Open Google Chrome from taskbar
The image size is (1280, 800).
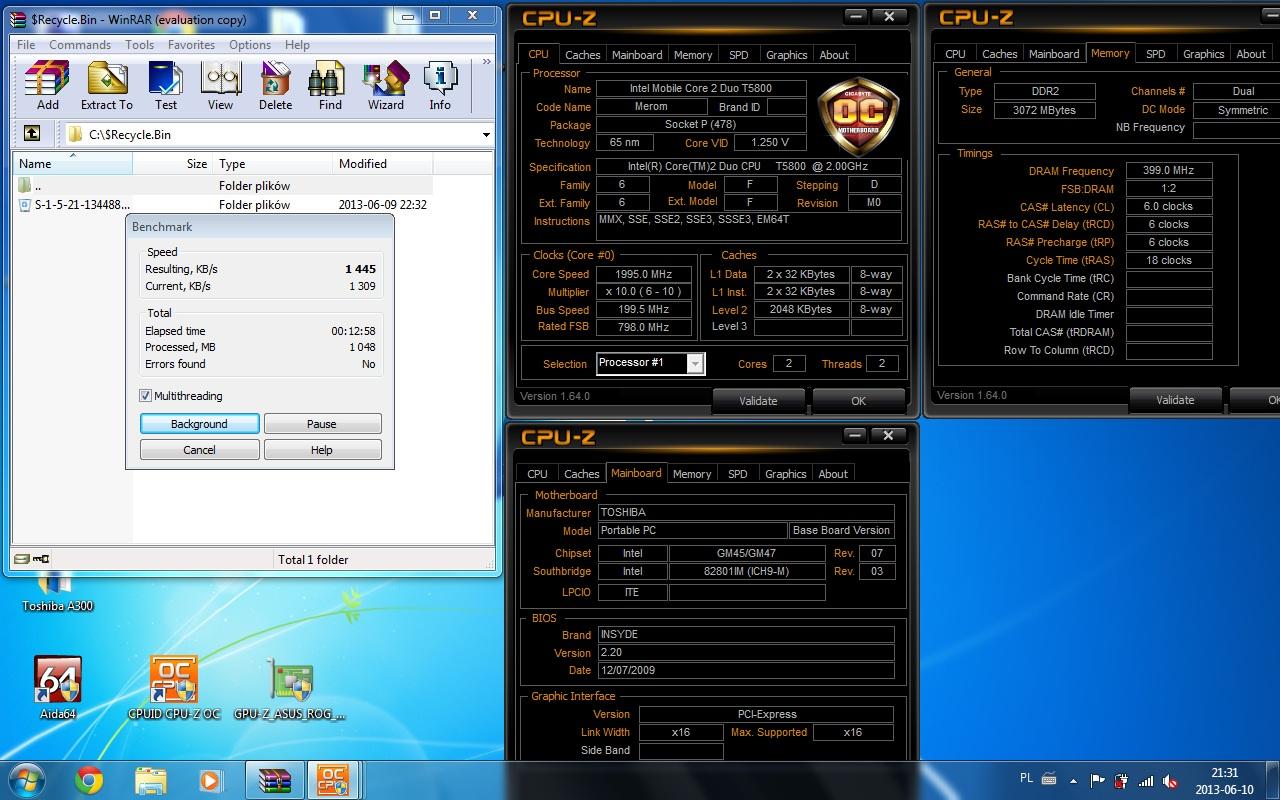[x=89, y=780]
